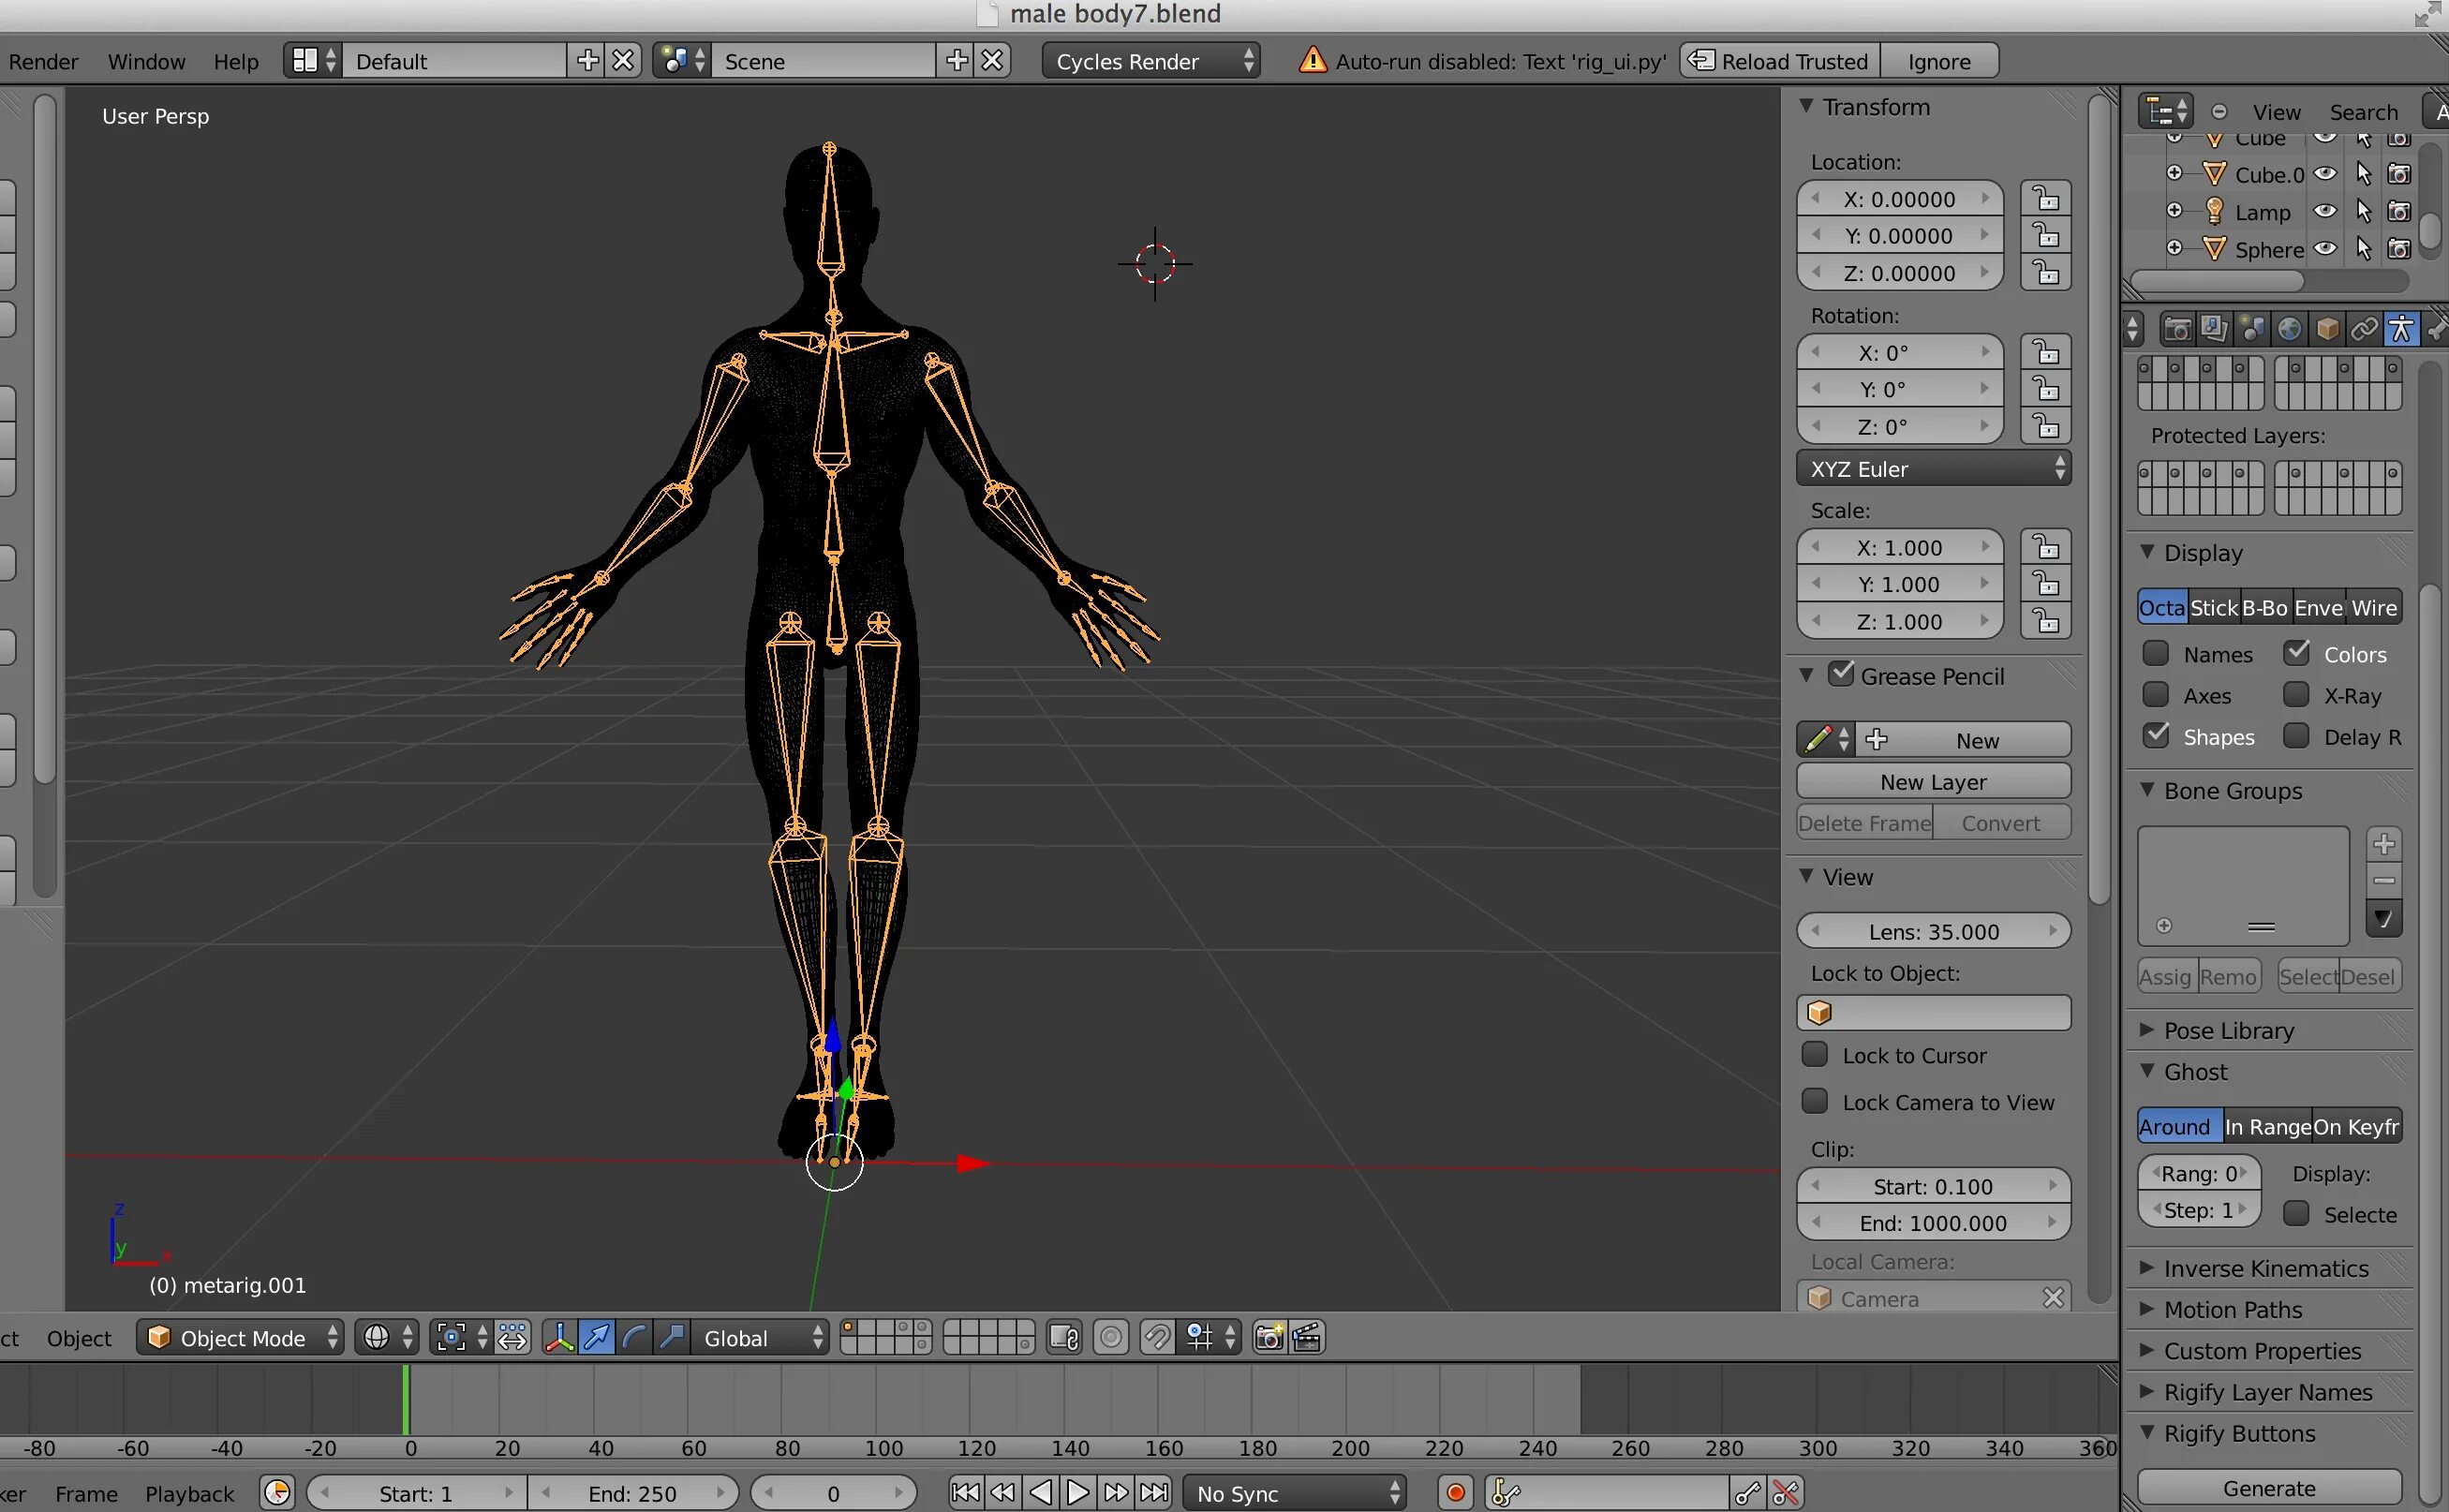Open the World properties tab
Screen dimensions: 2449x1512
pos(2289,329)
